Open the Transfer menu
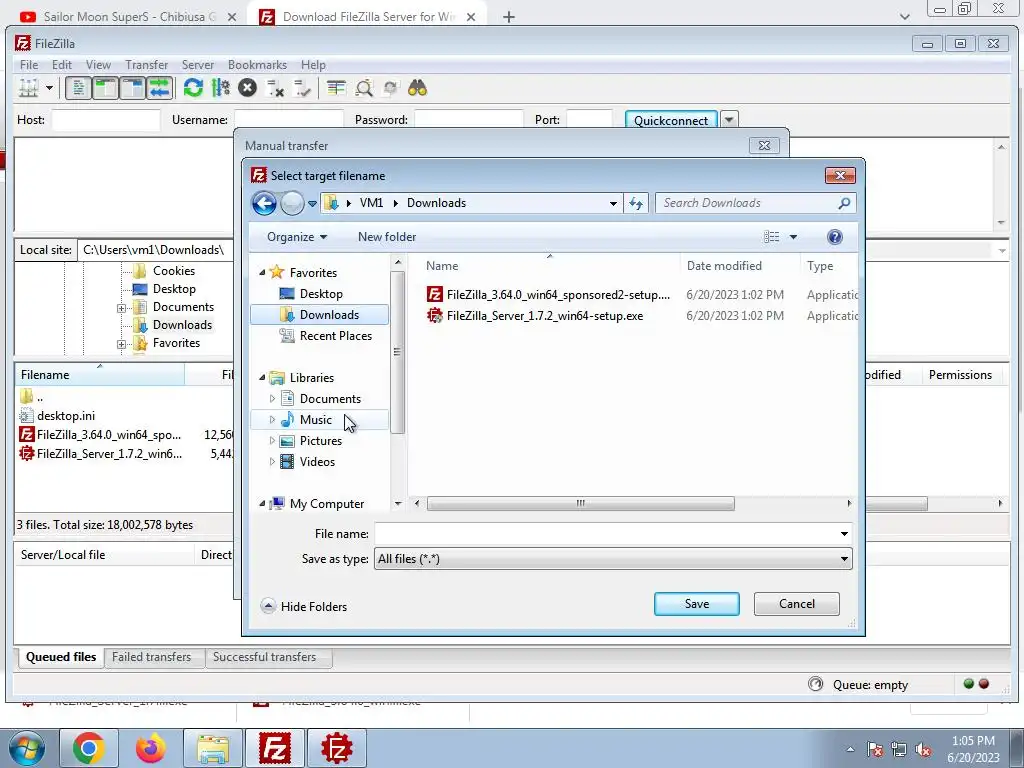 (146, 65)
